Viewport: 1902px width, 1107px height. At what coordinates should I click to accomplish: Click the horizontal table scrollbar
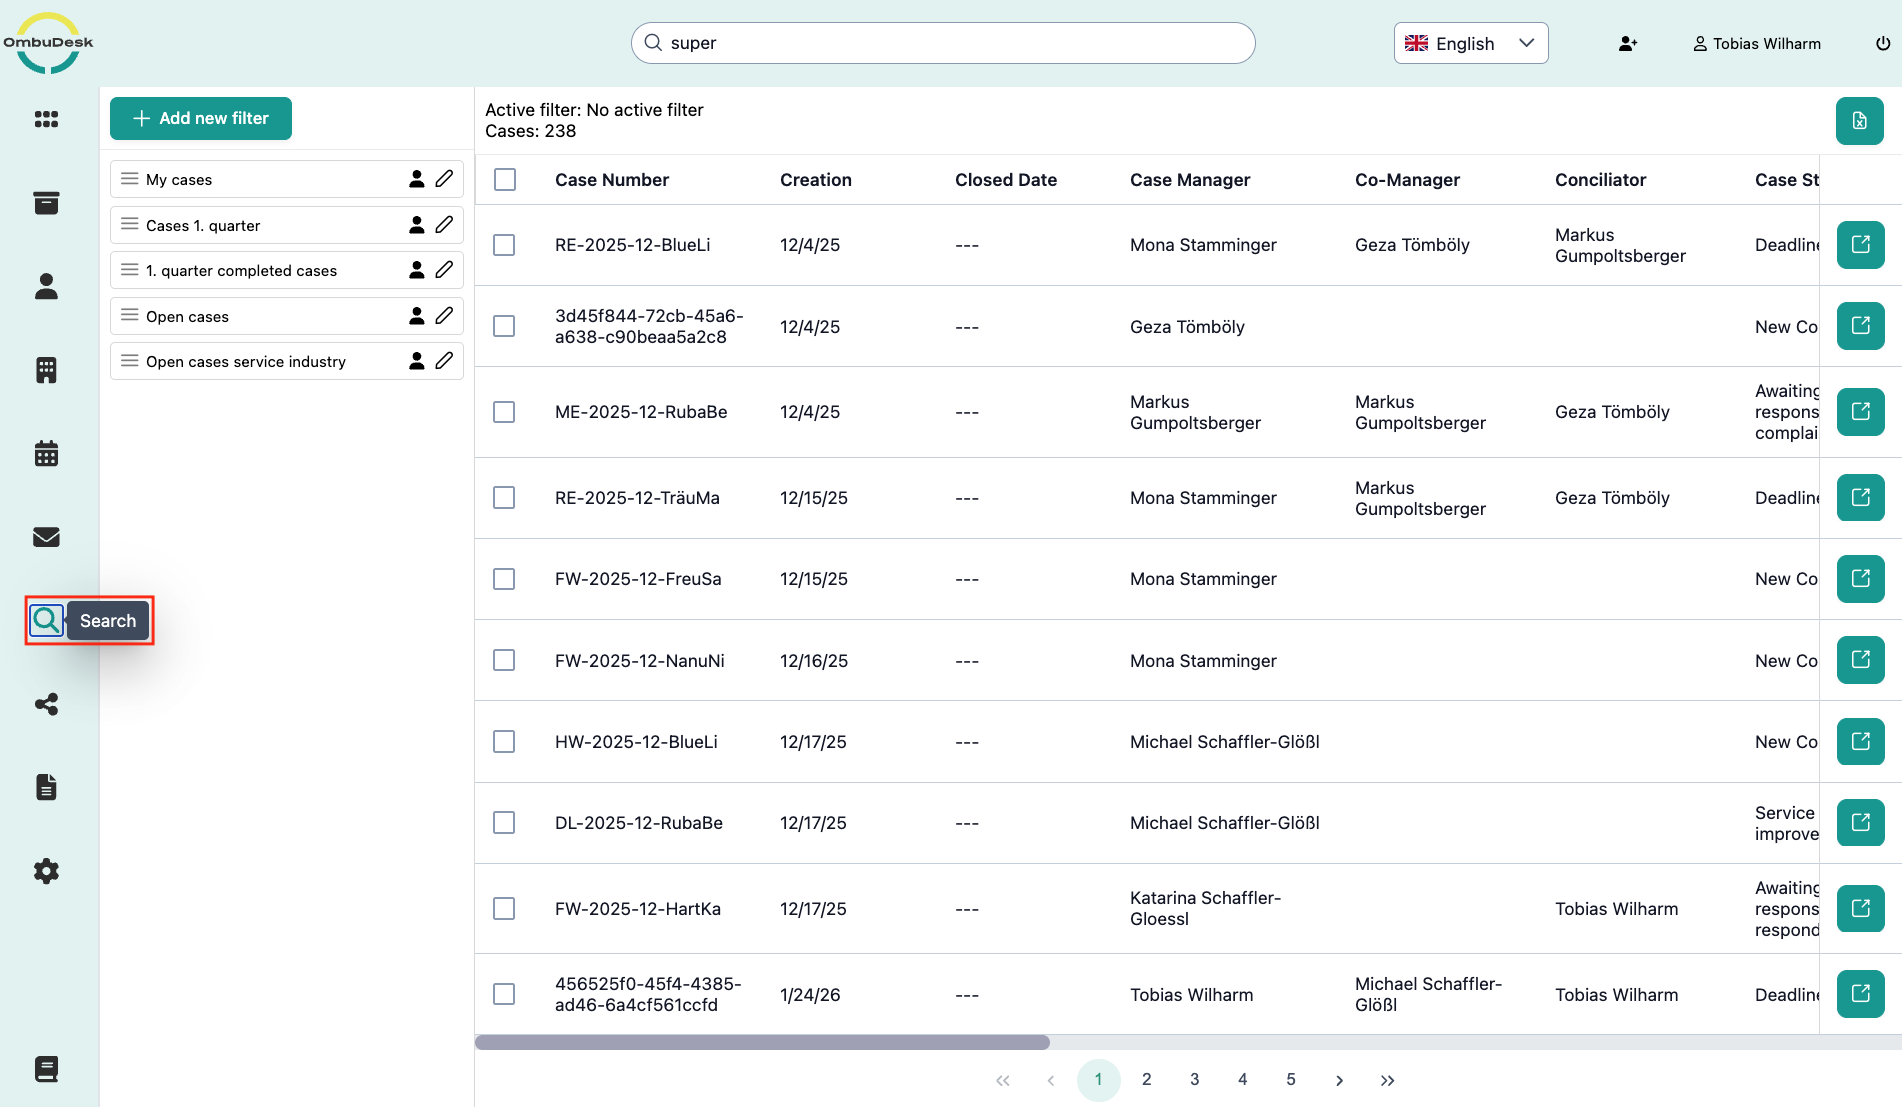(x=762, y=1042)
